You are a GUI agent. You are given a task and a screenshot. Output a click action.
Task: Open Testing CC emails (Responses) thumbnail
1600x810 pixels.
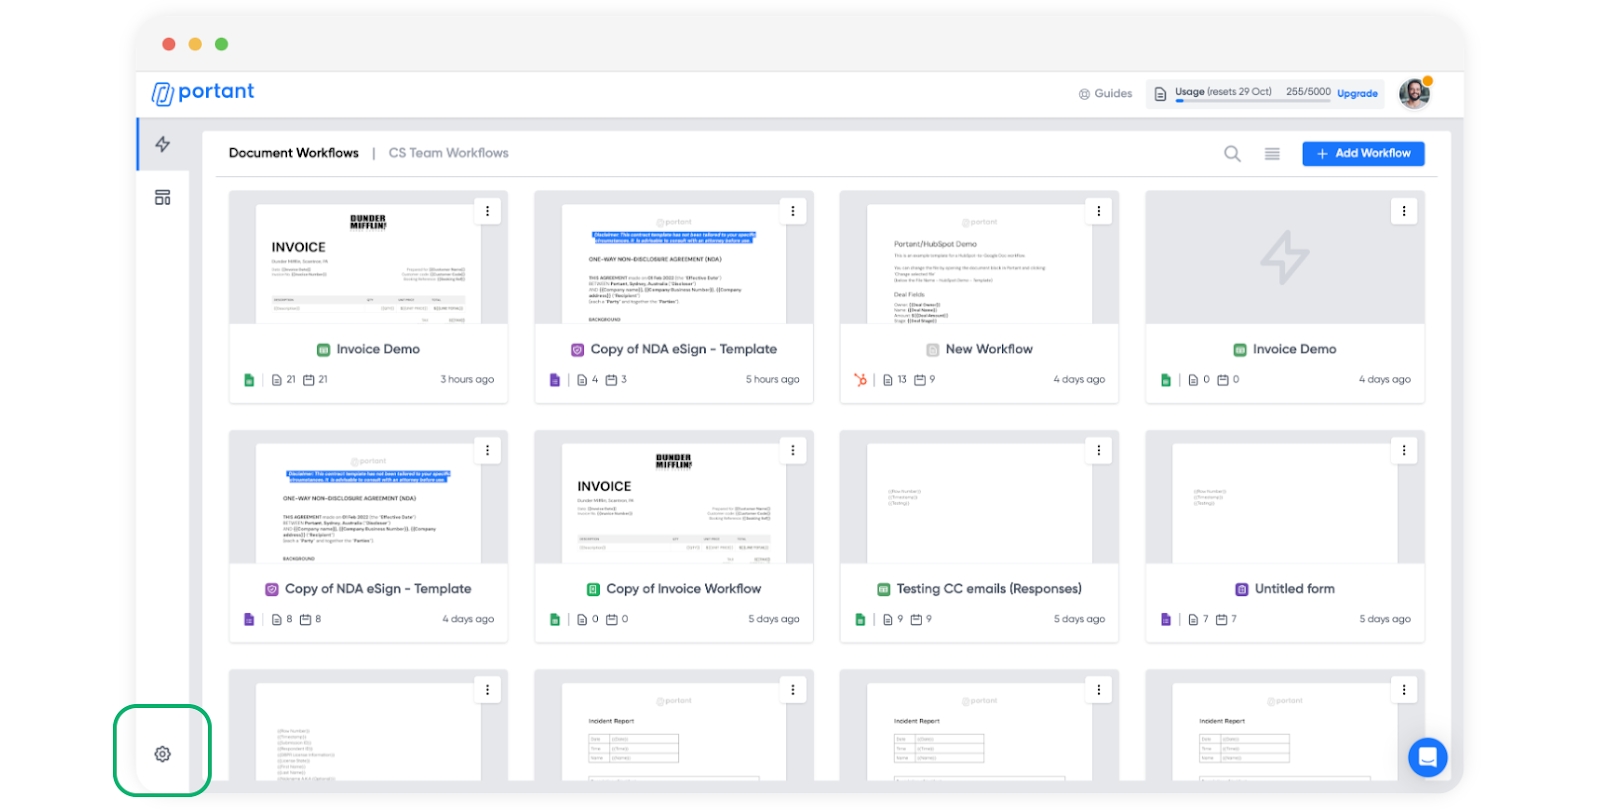click(978, 502)
